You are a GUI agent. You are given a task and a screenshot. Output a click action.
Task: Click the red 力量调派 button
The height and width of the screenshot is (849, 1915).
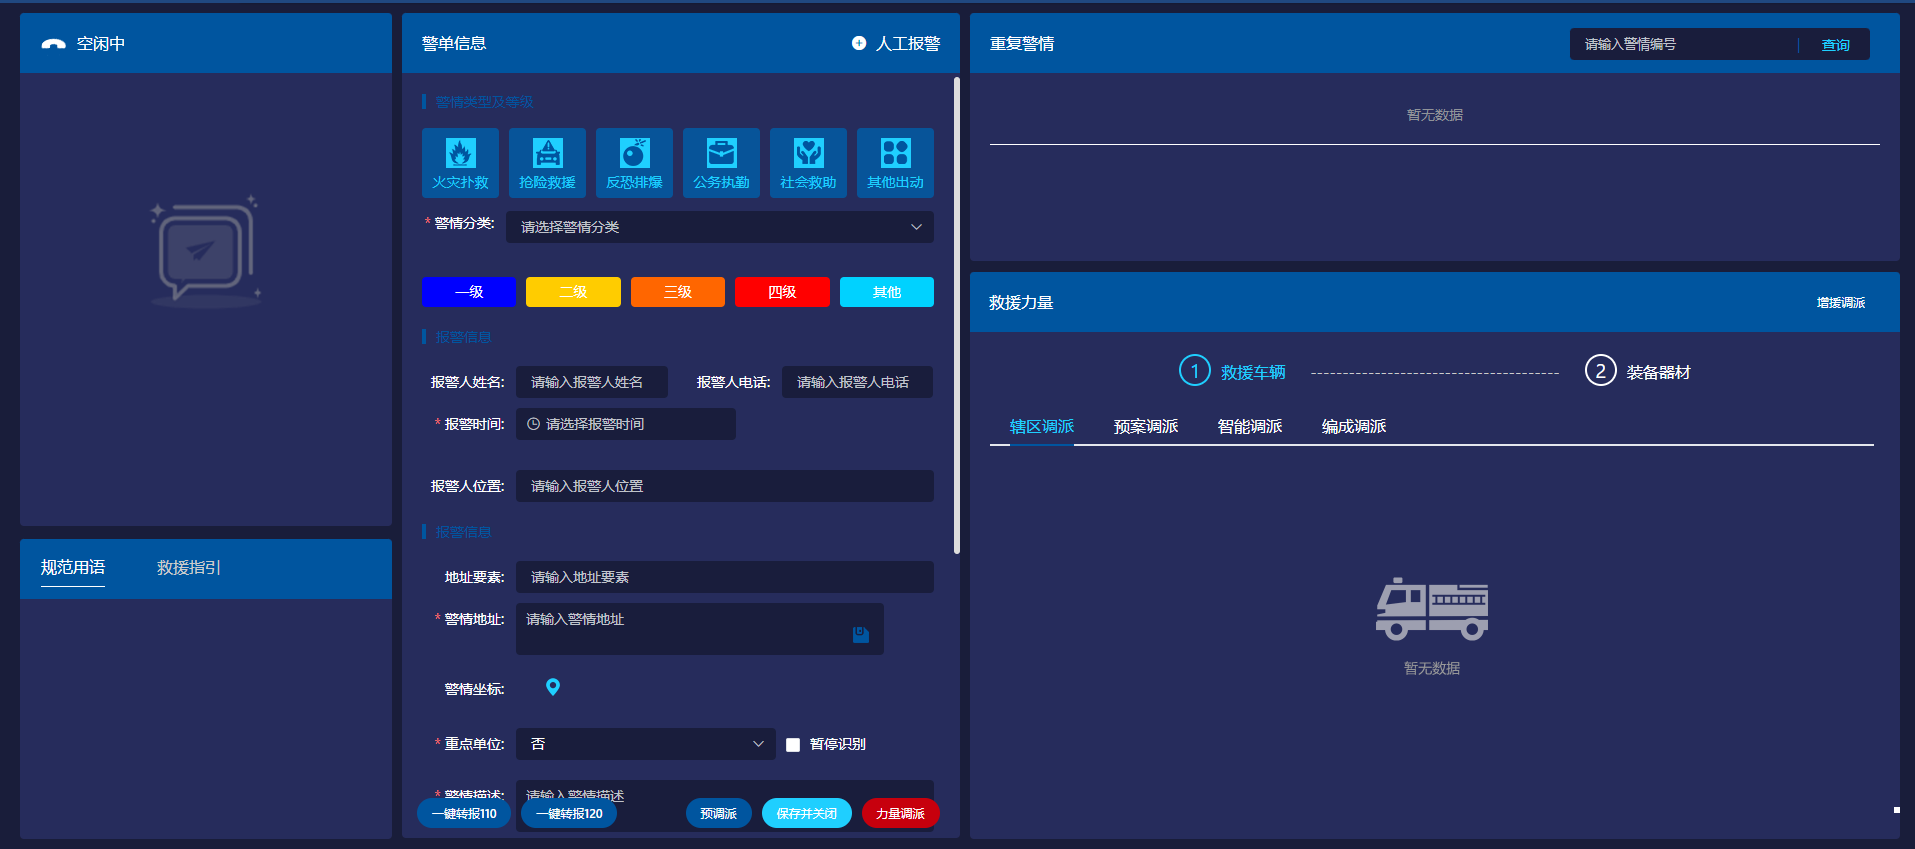[900, 814]
